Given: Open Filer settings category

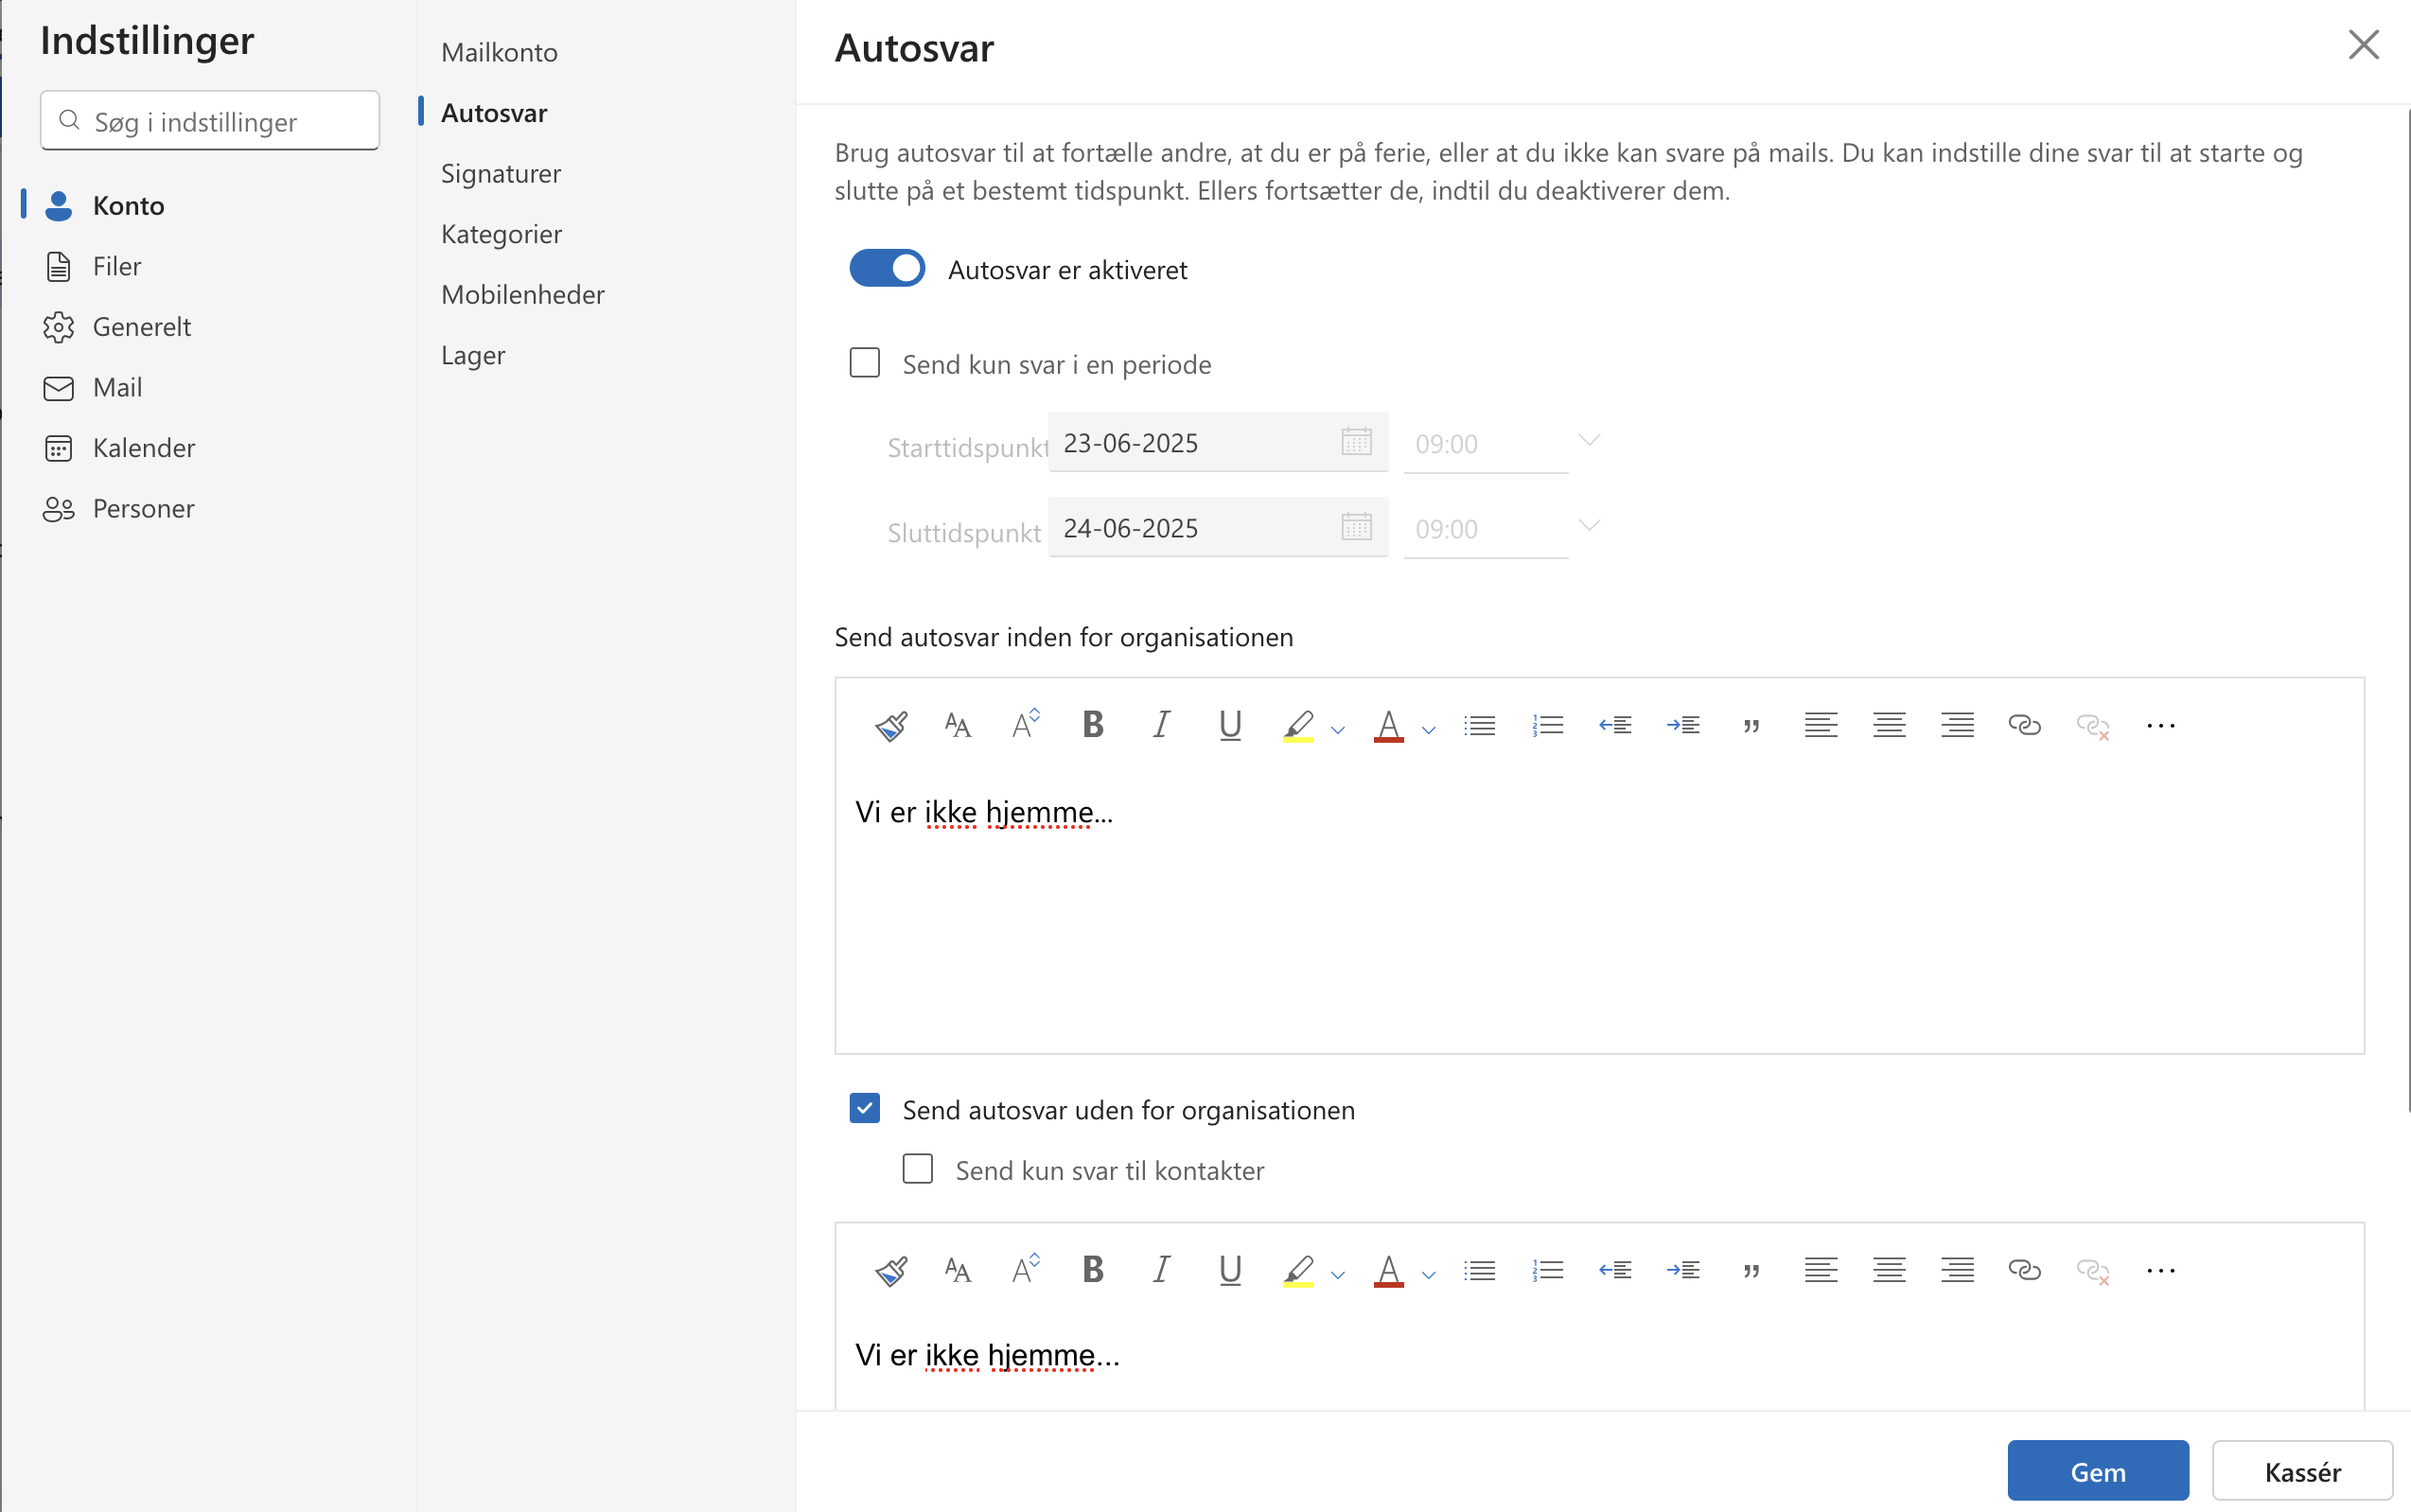Looking at the screenshot, I should pos(116,266).
